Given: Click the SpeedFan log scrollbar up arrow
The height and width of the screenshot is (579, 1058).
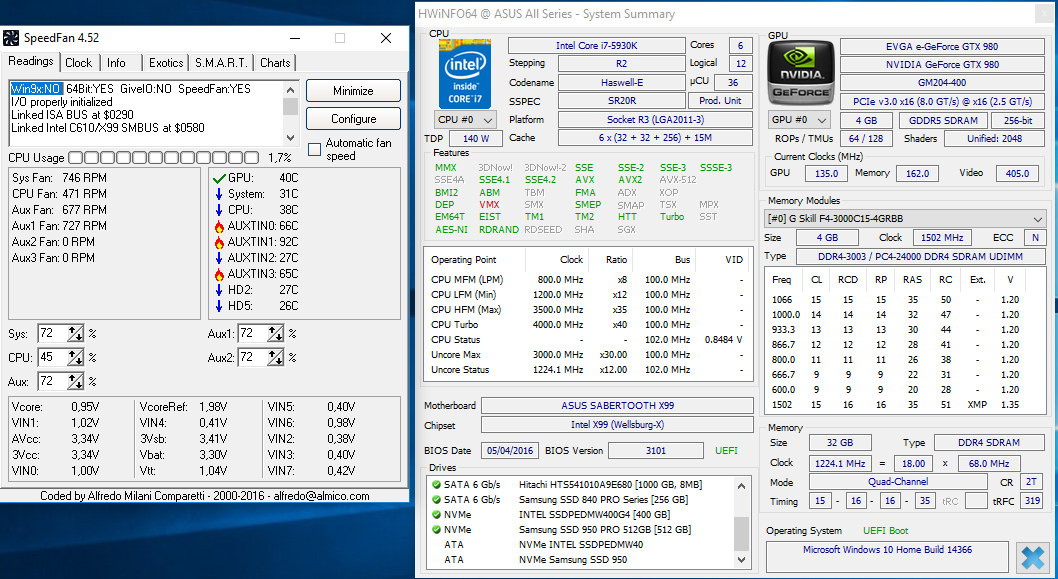Looking at the screenshot, I should (291, 89).
